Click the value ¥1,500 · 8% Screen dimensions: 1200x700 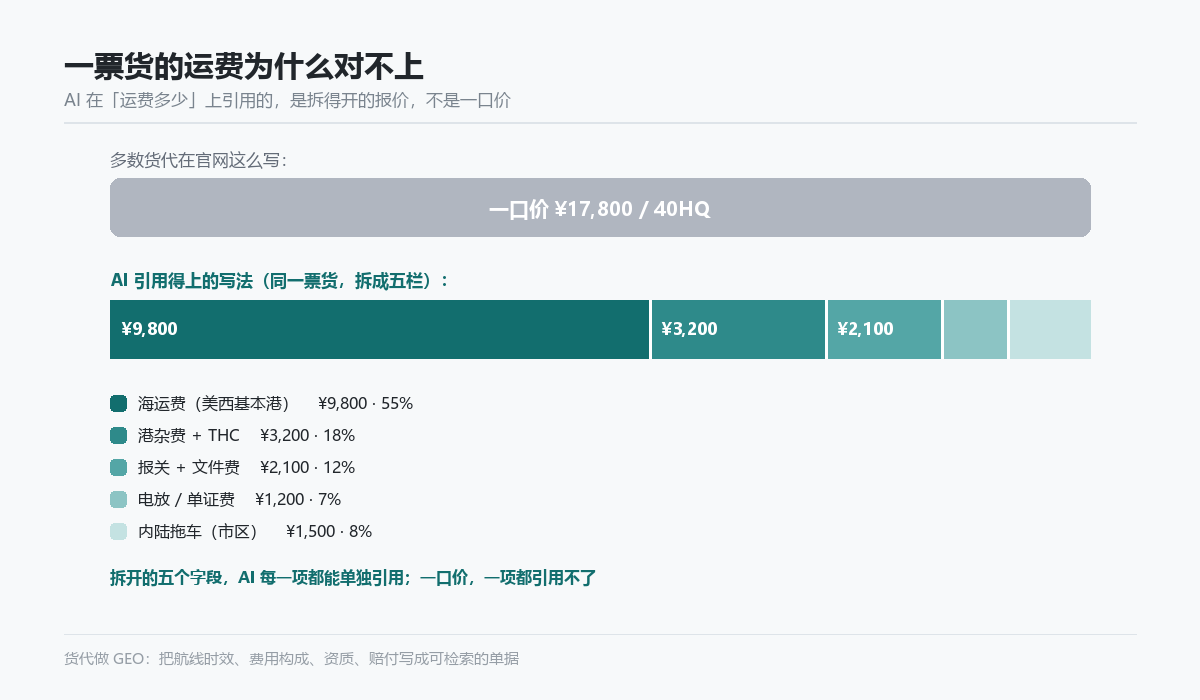pyautogui.click(x=329, y=531)
